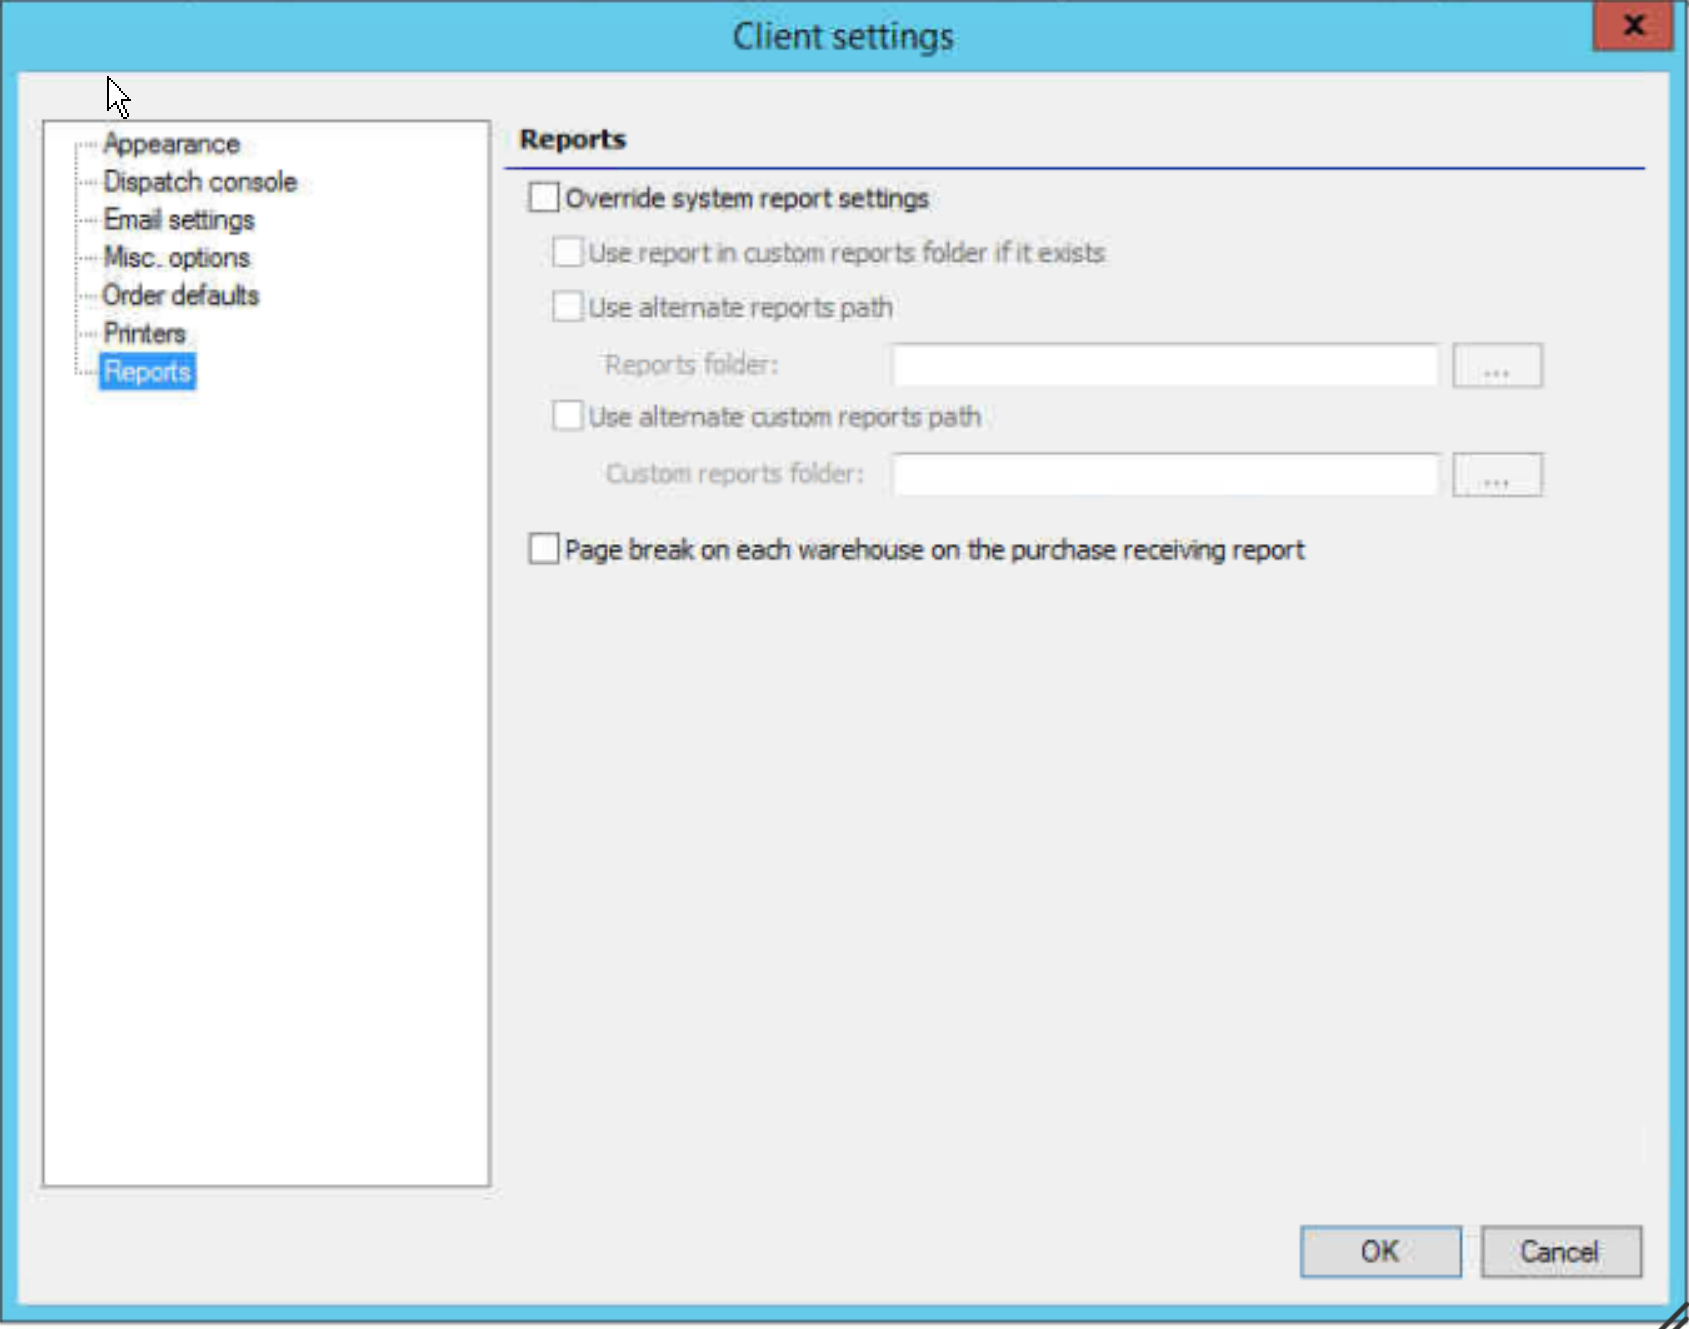1690x1329 pixels.
Task: Tick Use report in custom reports folder
Action: tap(567, 252)
